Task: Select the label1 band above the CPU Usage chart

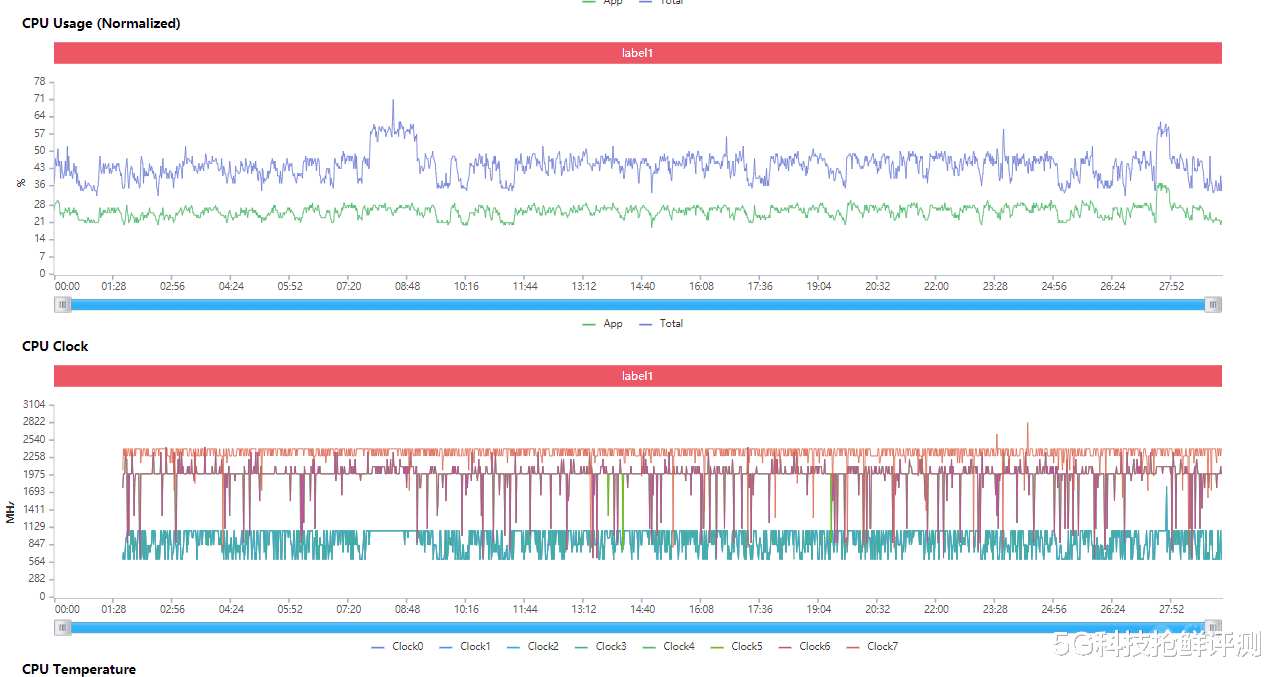Action: click(638, 53)
